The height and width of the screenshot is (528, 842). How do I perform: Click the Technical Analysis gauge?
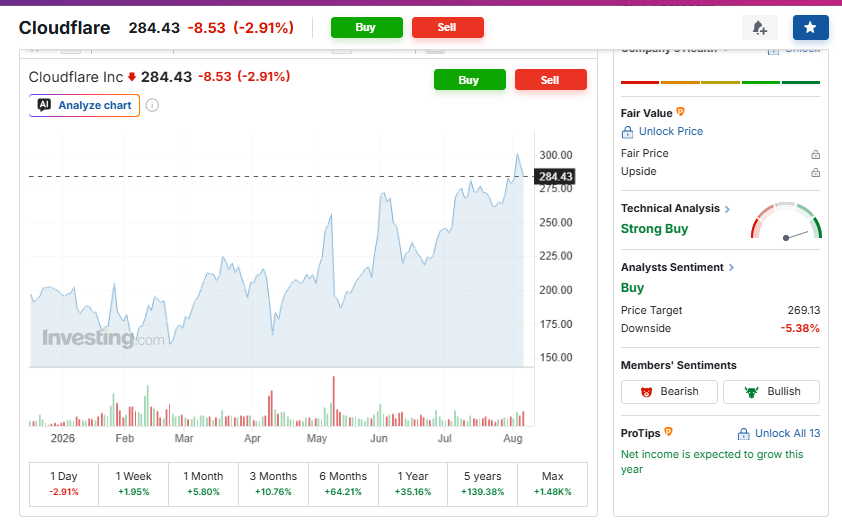click(x=786, y=221)
